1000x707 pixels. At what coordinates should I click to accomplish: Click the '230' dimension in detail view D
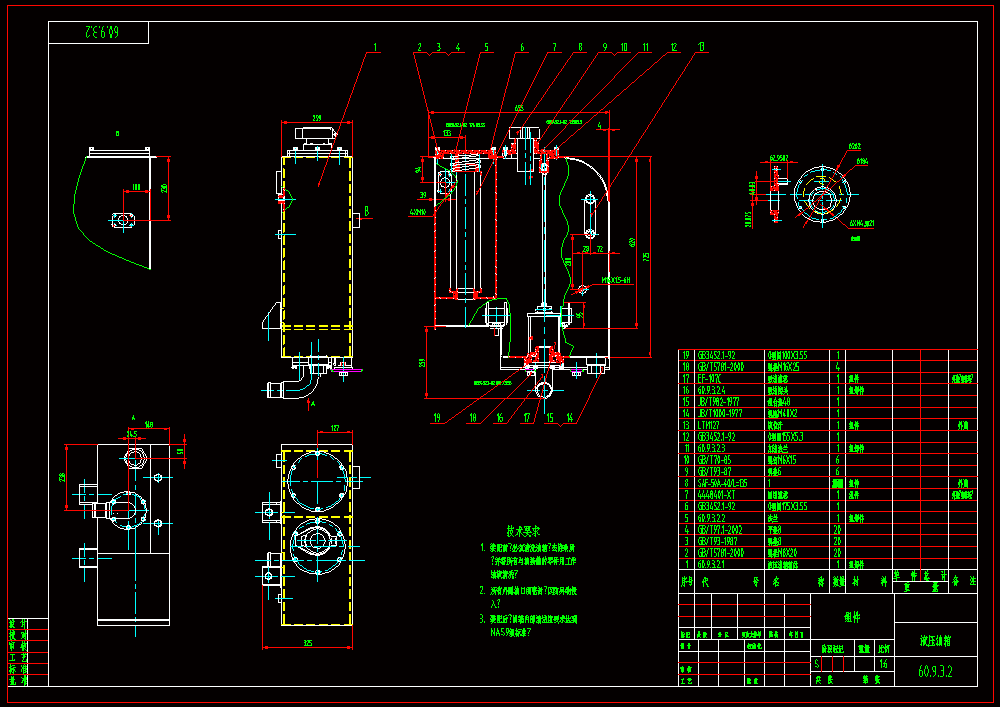[x=164, y=189]
